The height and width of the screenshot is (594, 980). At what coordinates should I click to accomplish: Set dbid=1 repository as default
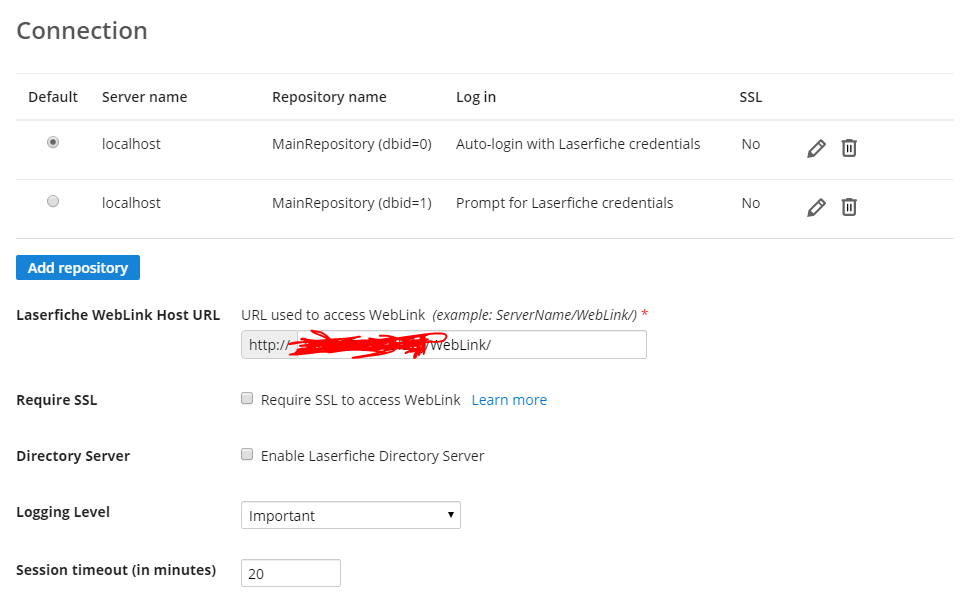(x=53, y=202)
